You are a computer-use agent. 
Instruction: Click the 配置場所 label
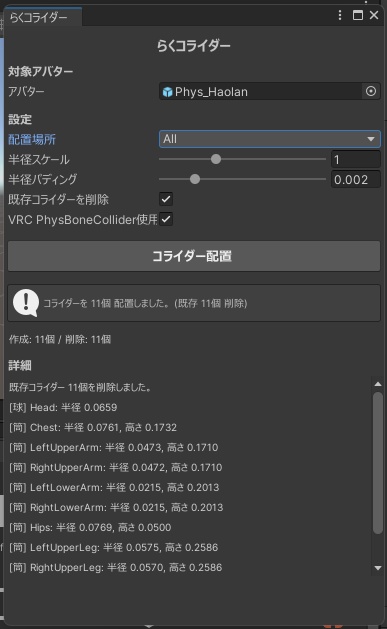tap(32, 140)
